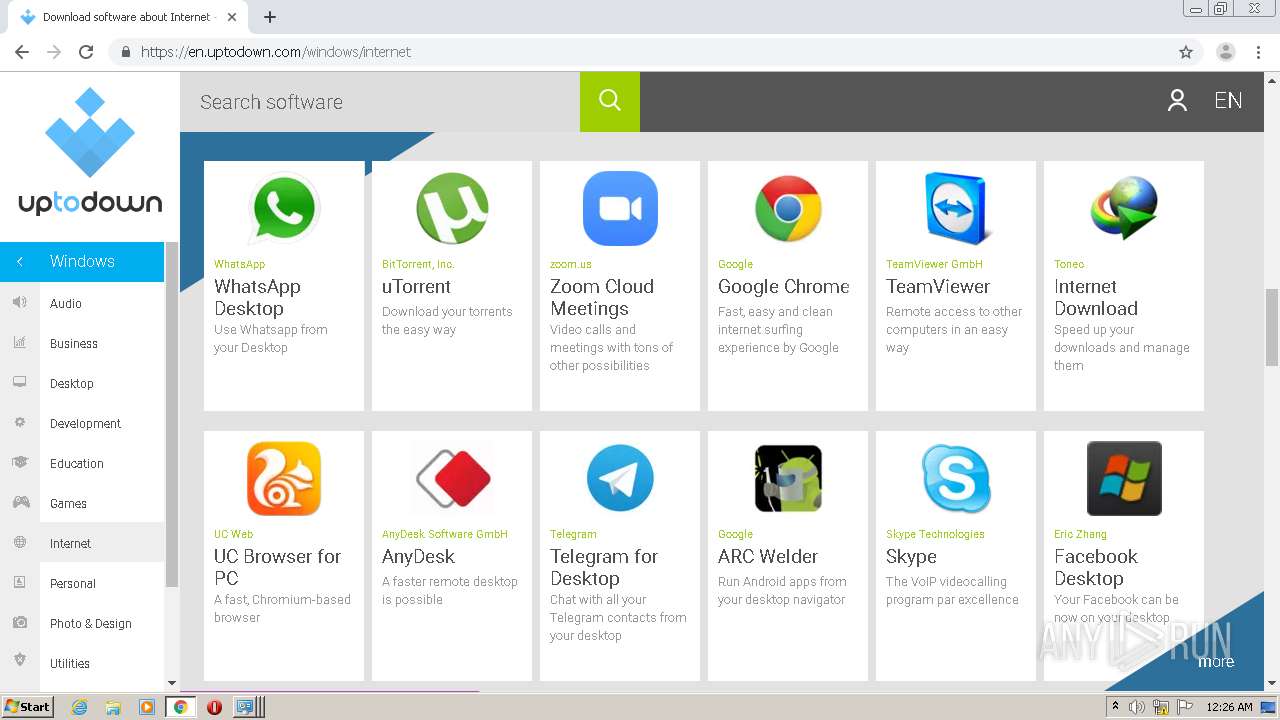Collapse the Windows platform menu arrow
Screen dimensions: 1280x720
20,261
